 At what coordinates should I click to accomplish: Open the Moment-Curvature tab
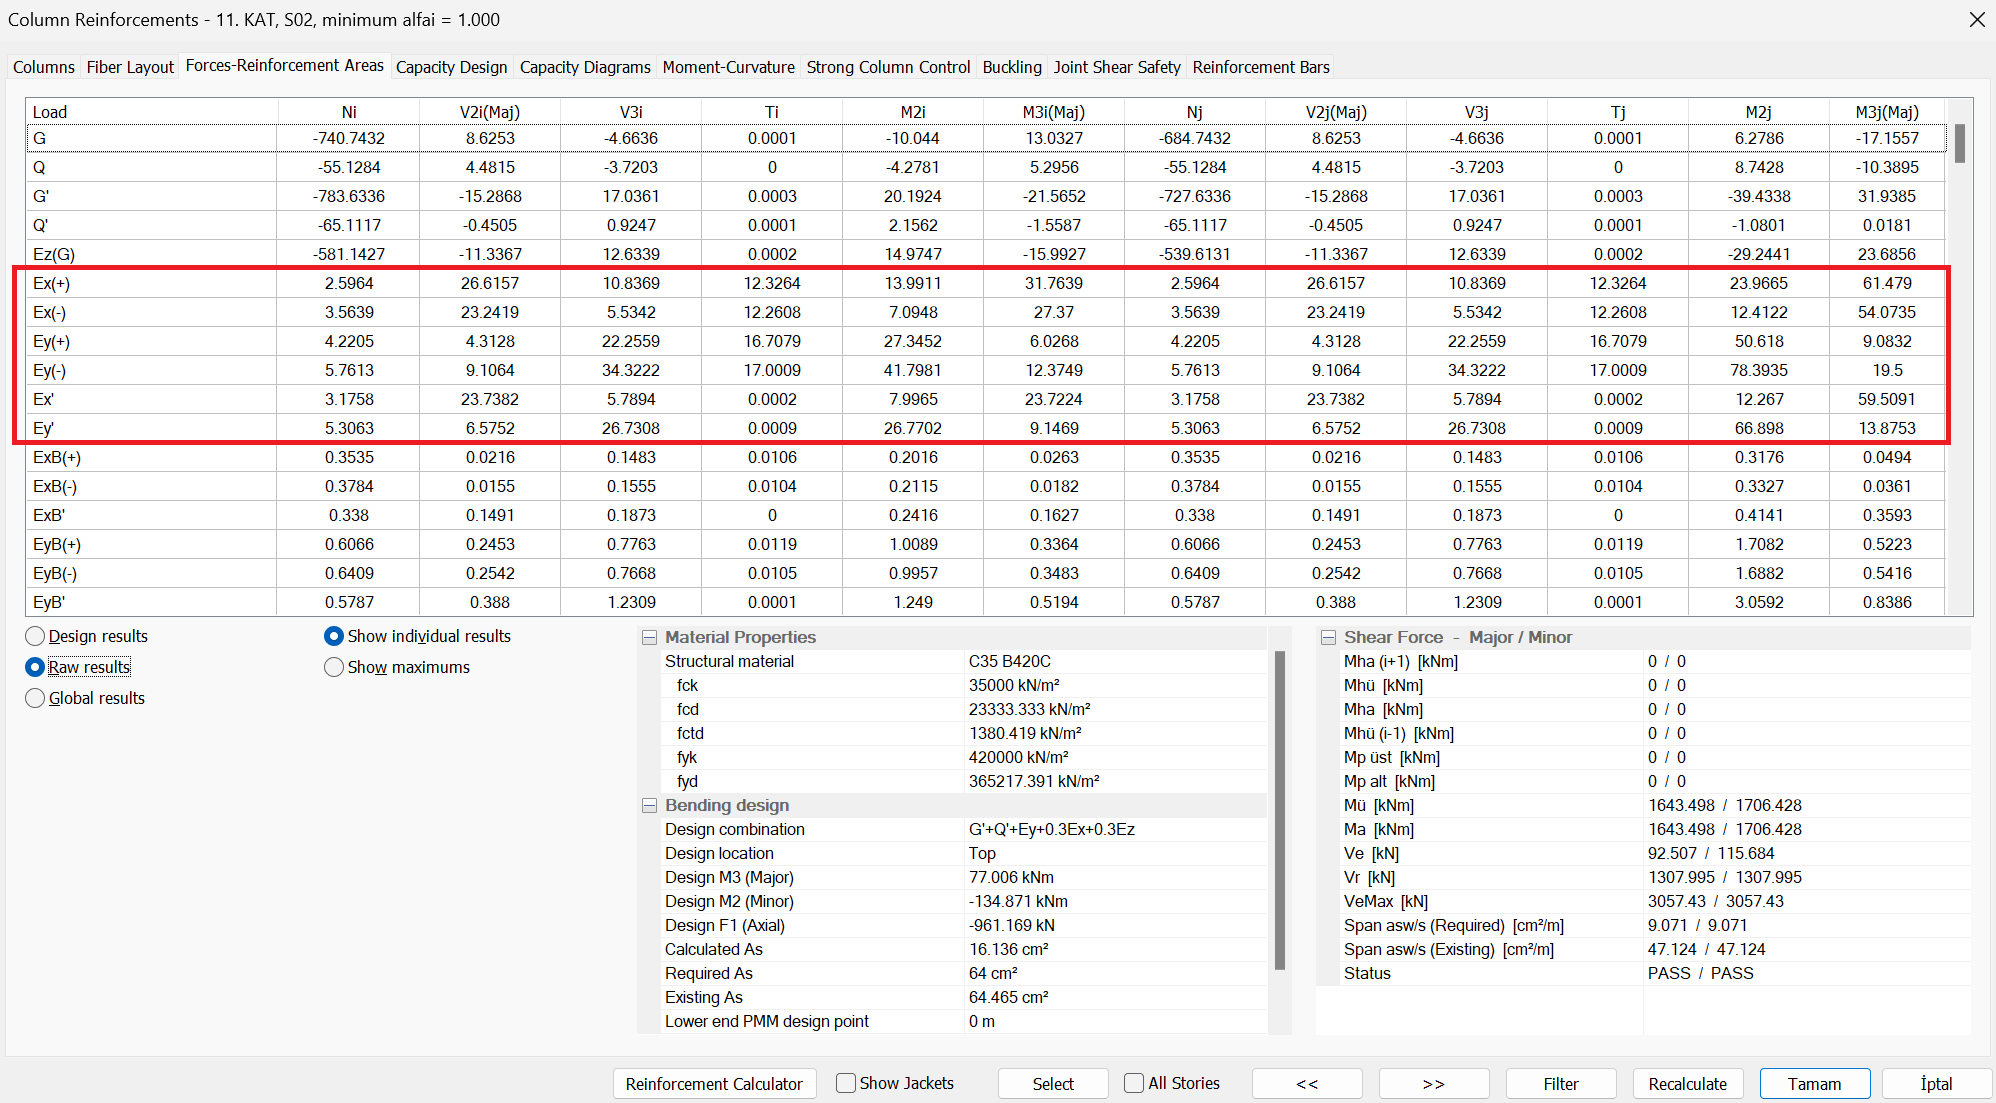coord(728,67)
